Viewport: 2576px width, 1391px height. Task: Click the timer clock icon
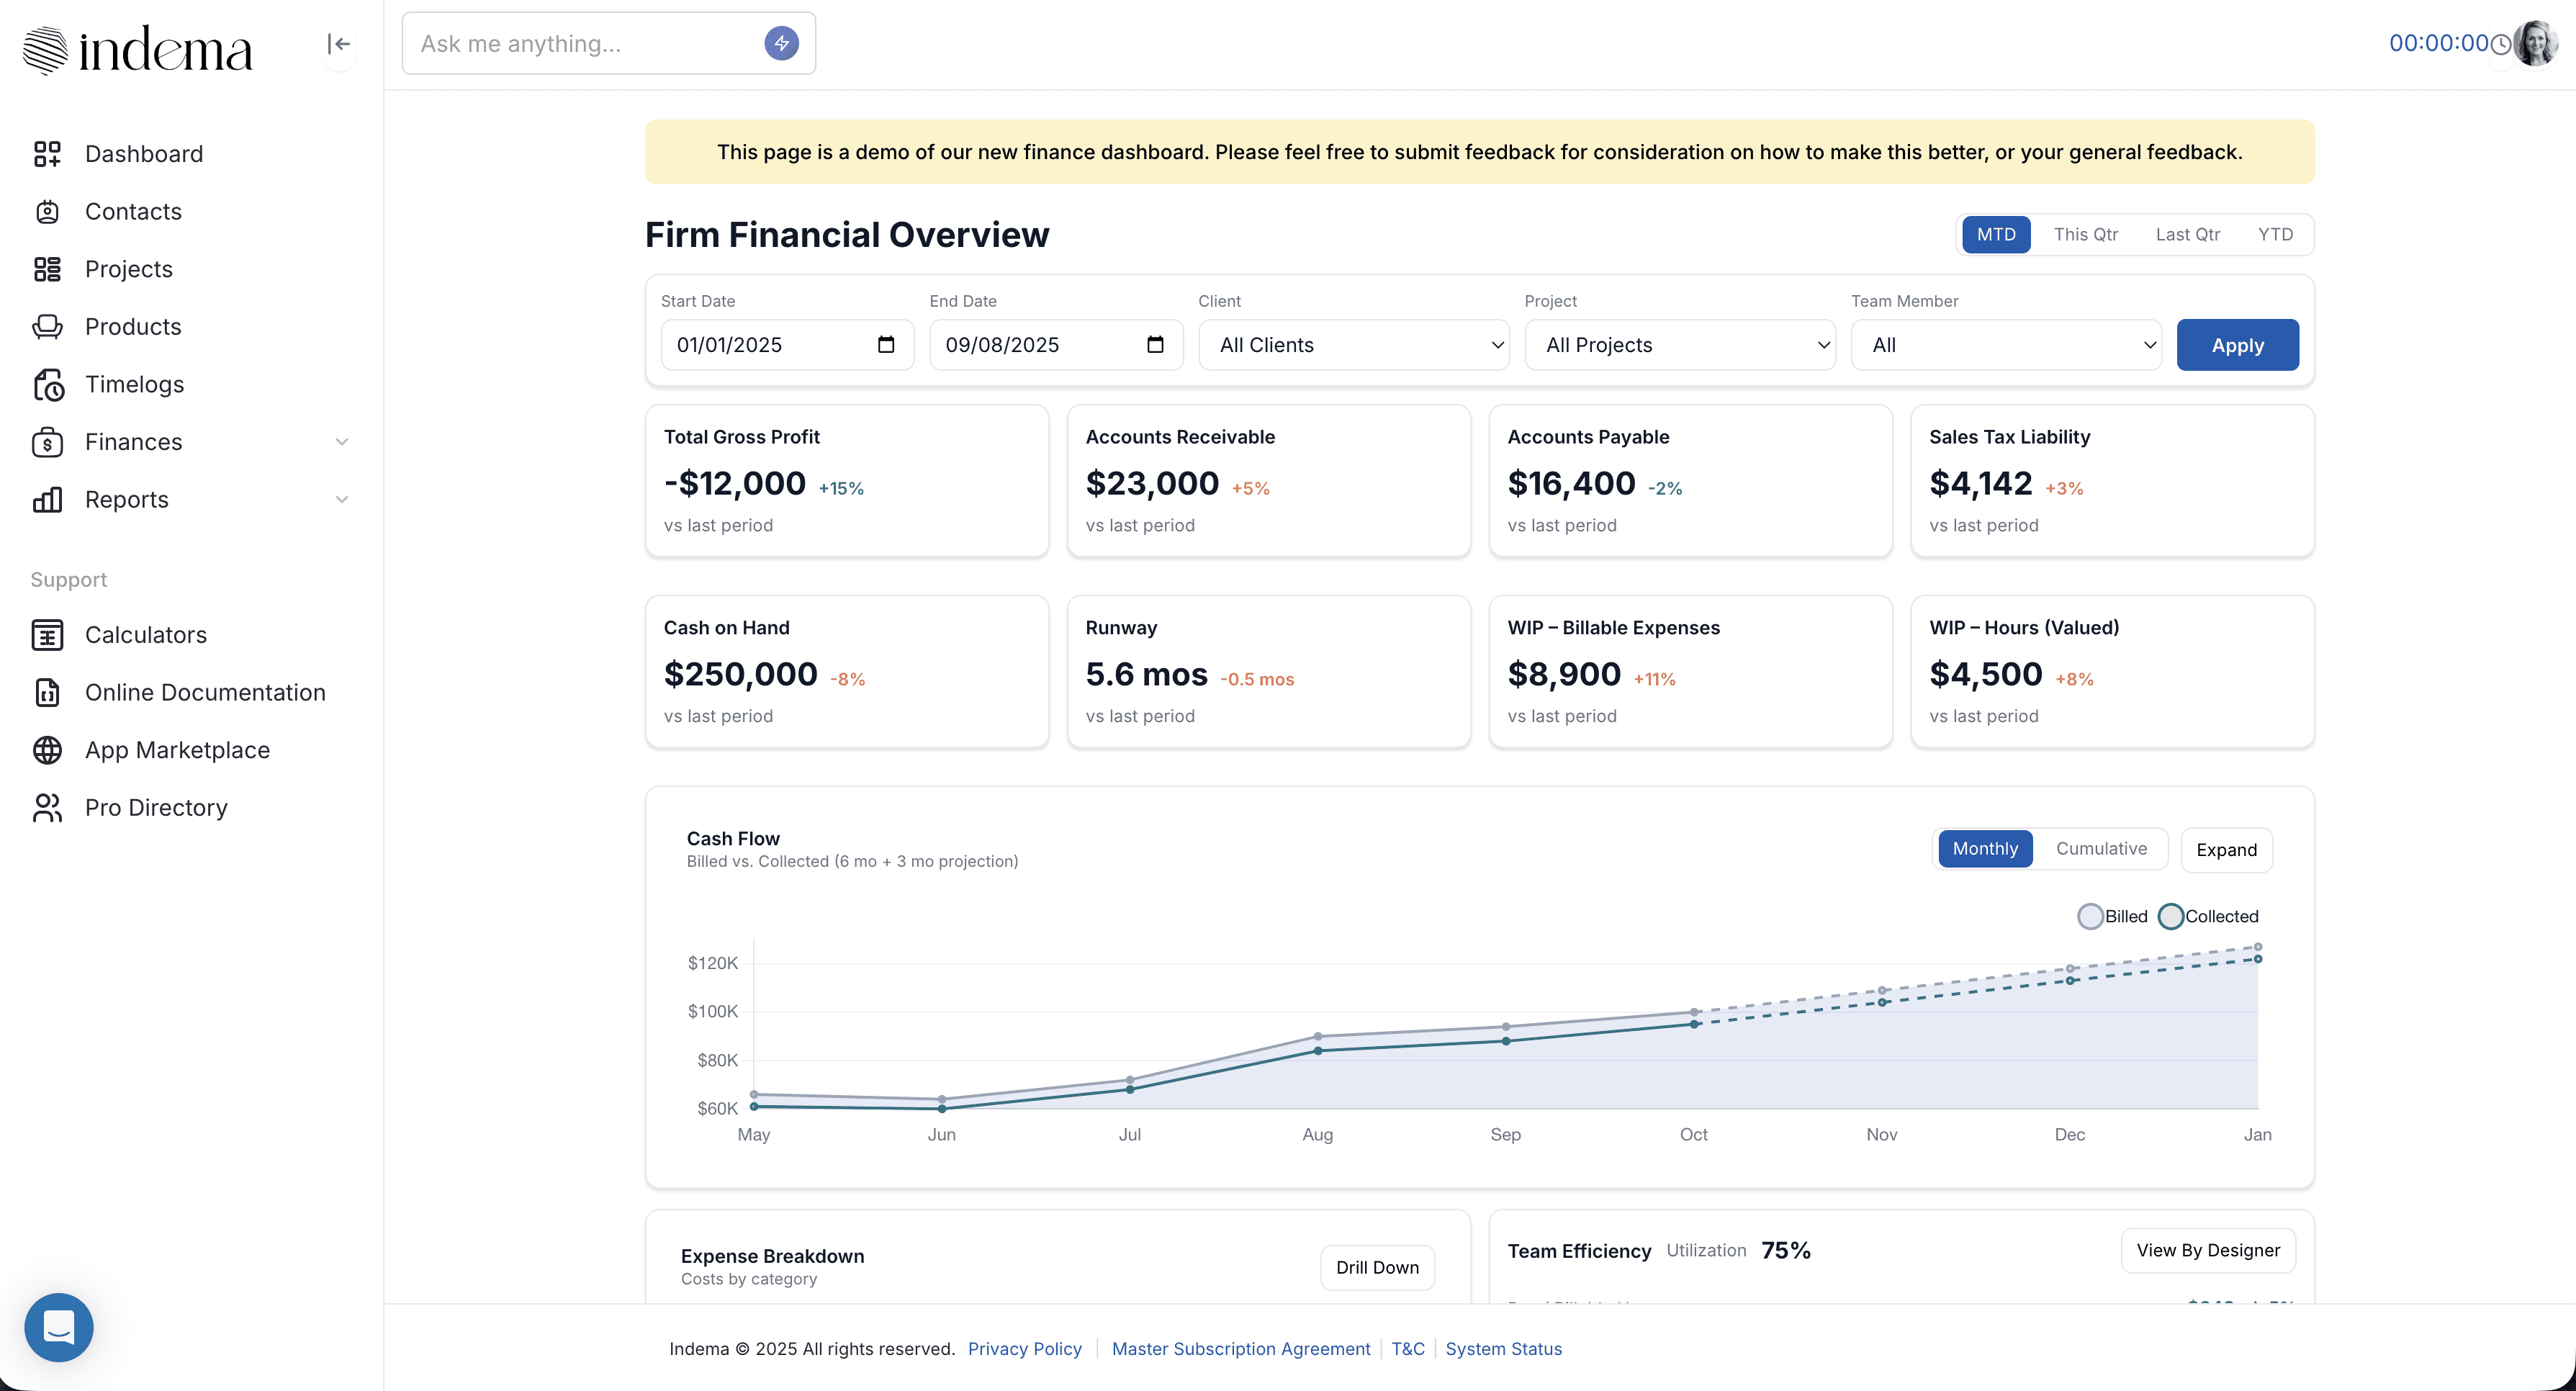(x=2500, y=44)
